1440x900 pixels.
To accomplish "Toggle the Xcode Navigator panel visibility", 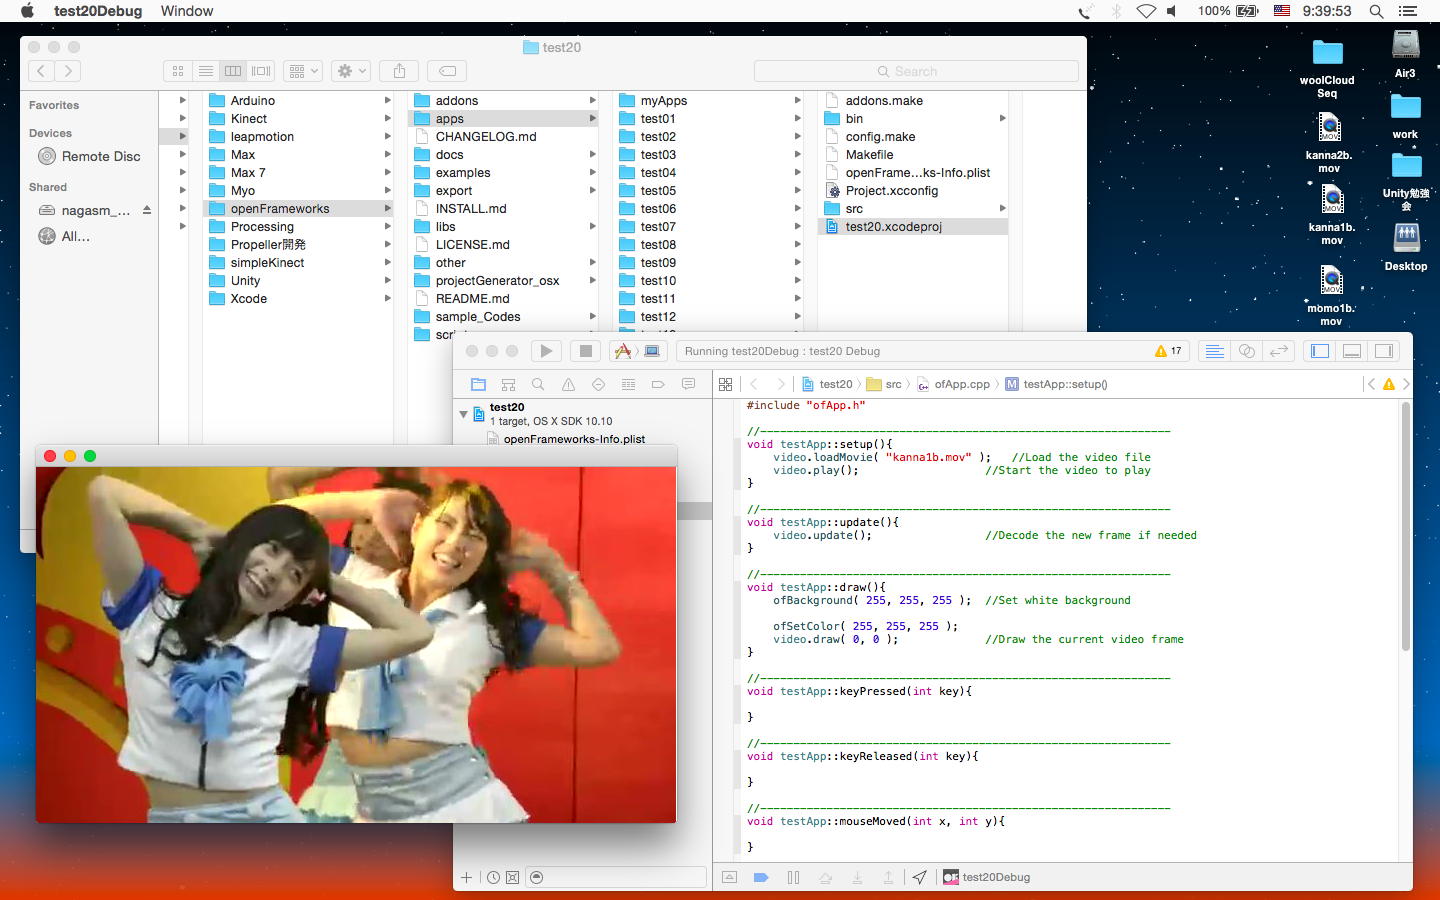I will tap(1320, 351).
